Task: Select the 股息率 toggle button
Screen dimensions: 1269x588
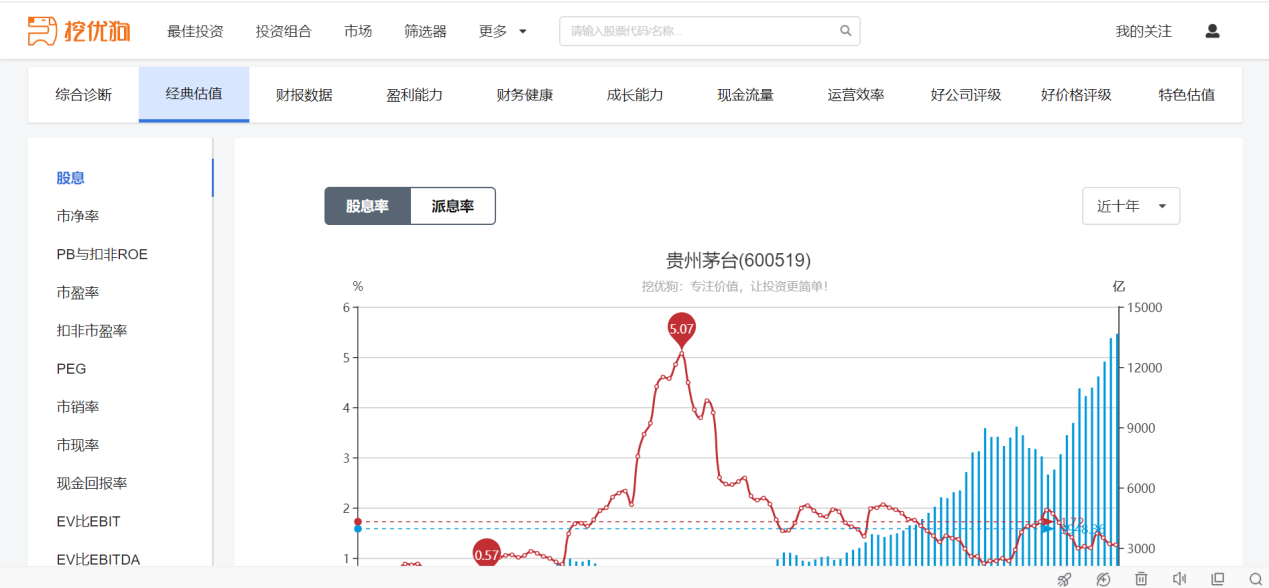Action: [x=367, y=206]
